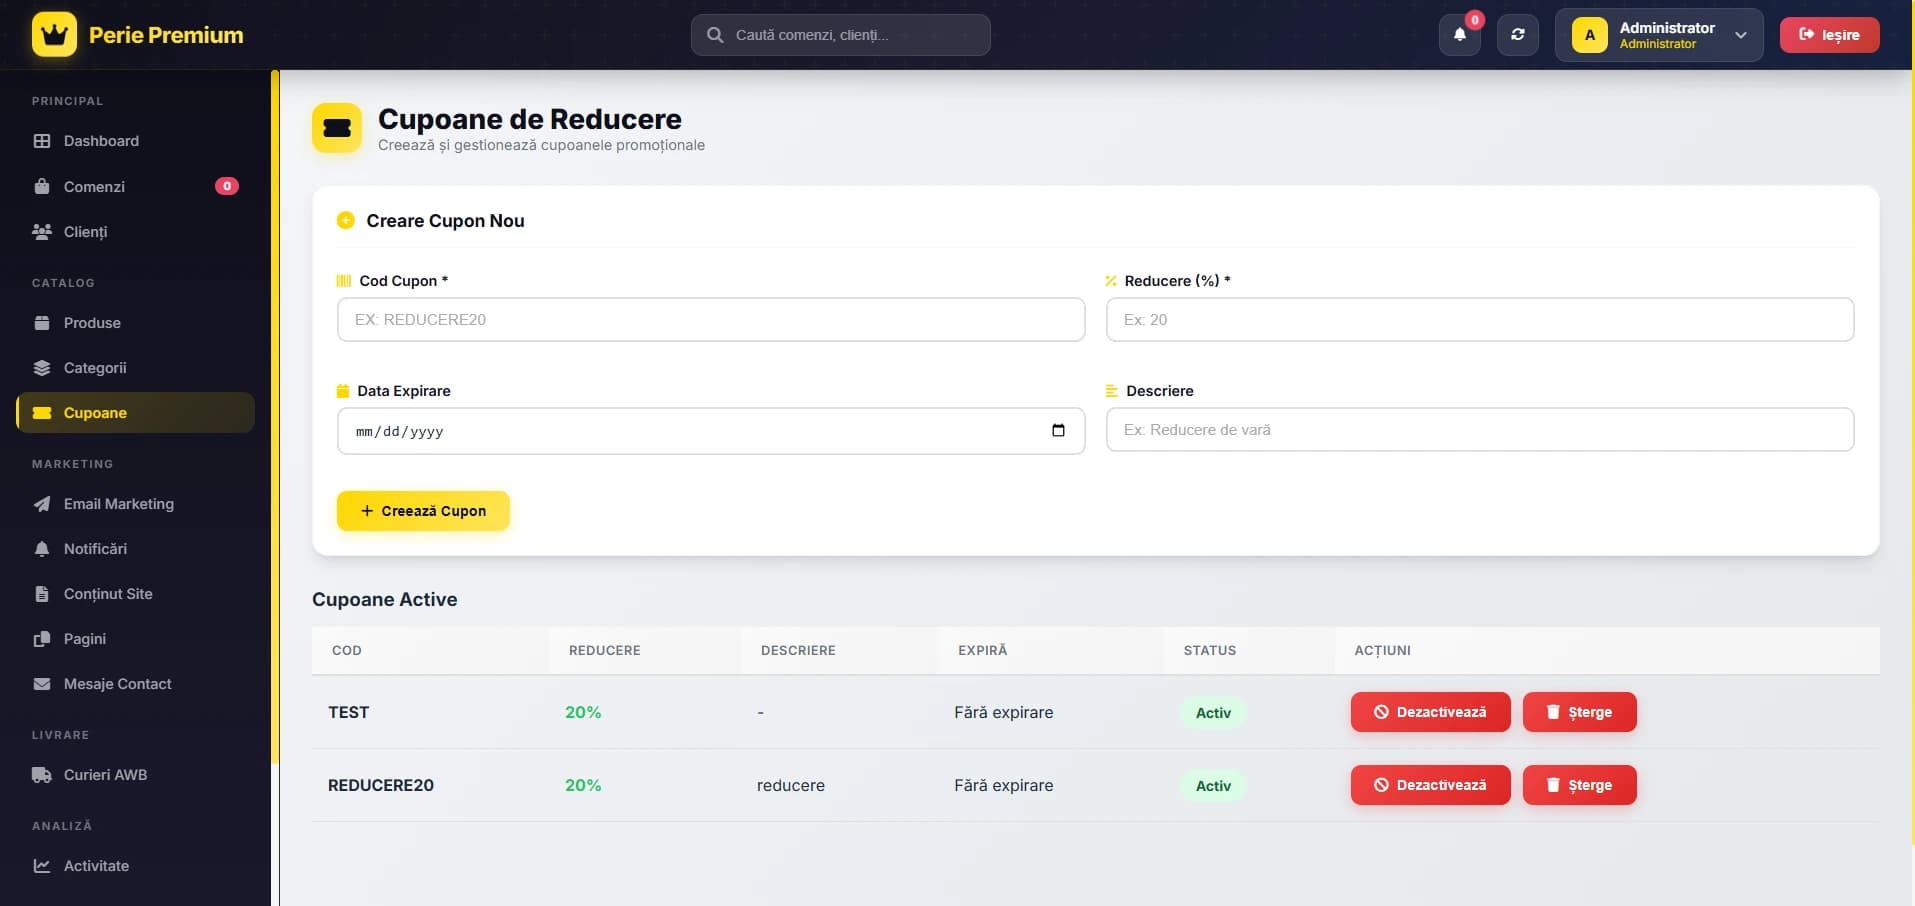1915x906 pixels.
Task: Open the Dashboard from the sidebar
Action: coord(100,141)
